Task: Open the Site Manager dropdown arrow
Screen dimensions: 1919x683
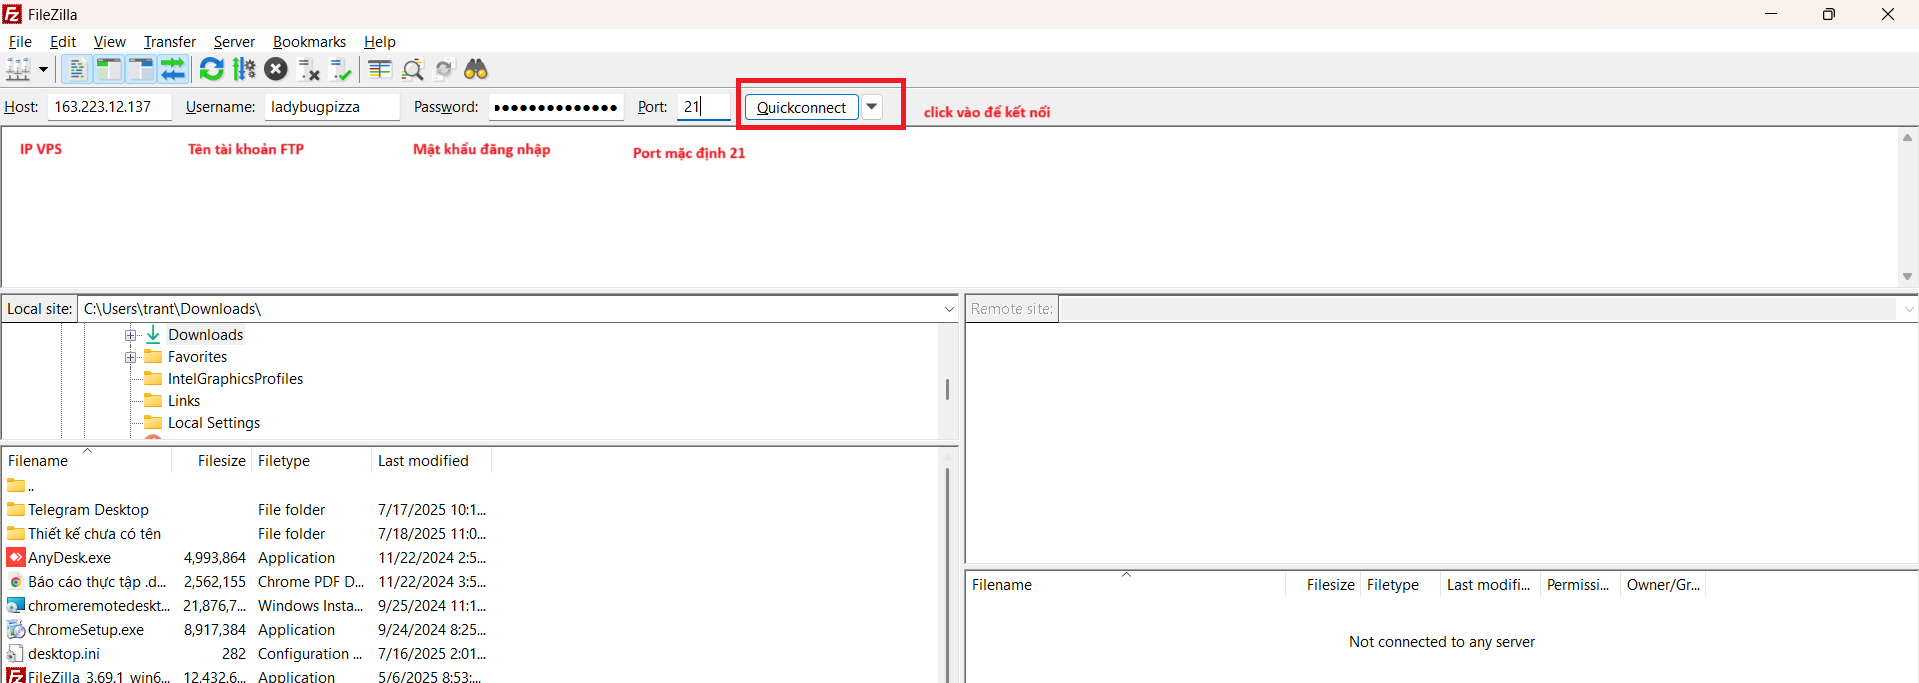Action: pyautogui.click(x=43, y=69)
